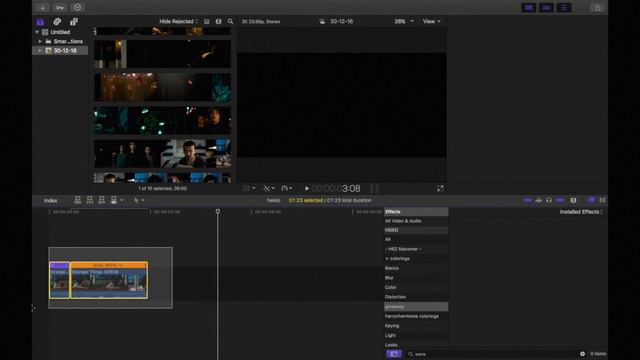The width and height of the screenshot is (640, 360).
Task: Append the selected clip to storyline
Action: [x=102, y=200]
